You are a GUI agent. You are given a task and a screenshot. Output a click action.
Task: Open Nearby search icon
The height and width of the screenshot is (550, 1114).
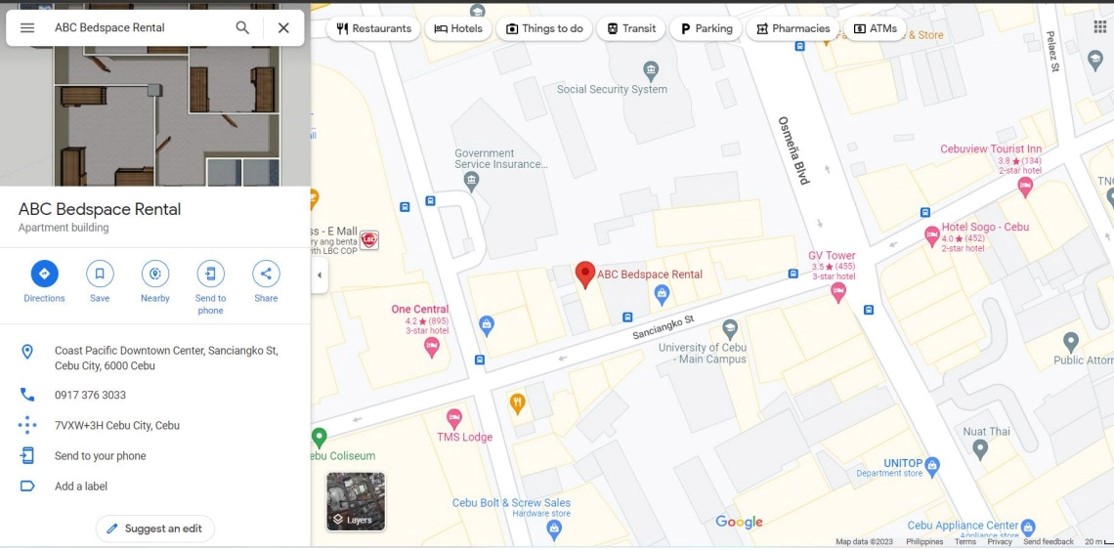click(x=155, y=274)
